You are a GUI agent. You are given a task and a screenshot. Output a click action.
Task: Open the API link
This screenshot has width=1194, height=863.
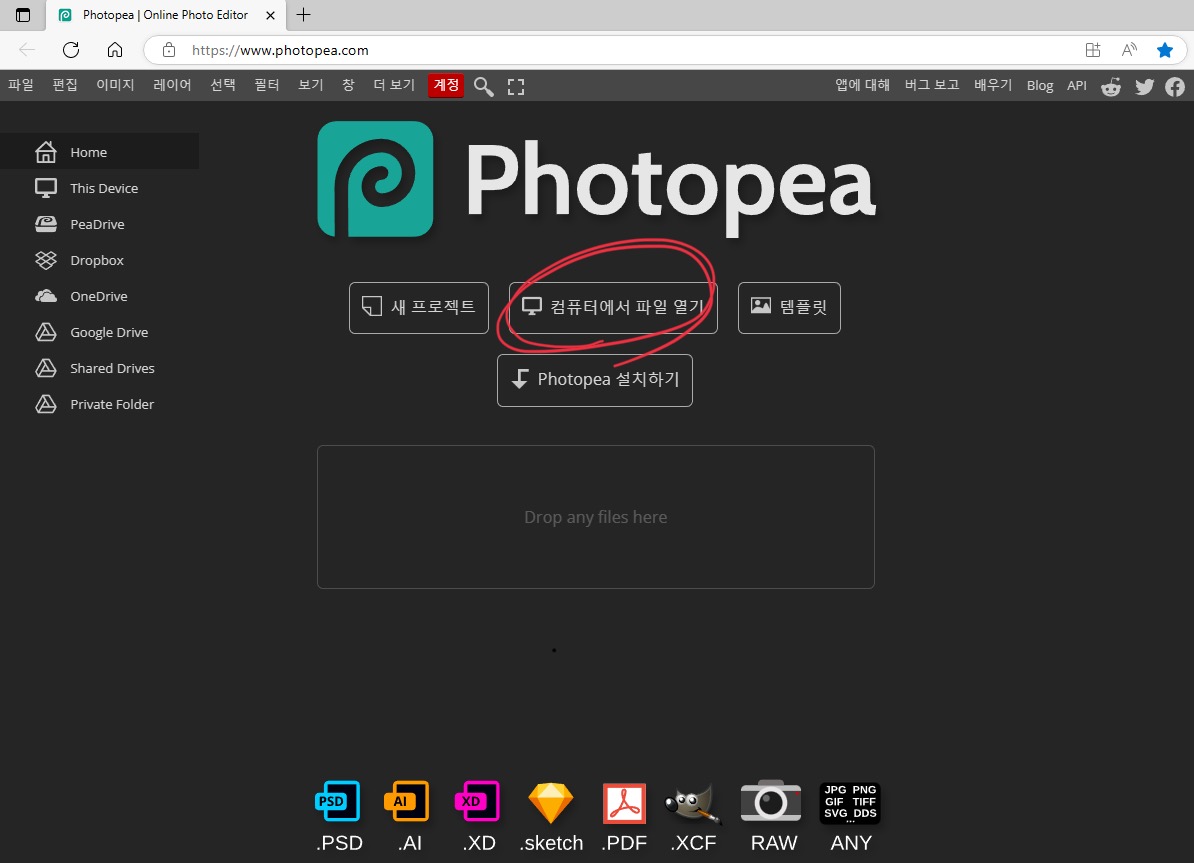coord(1077,85)
